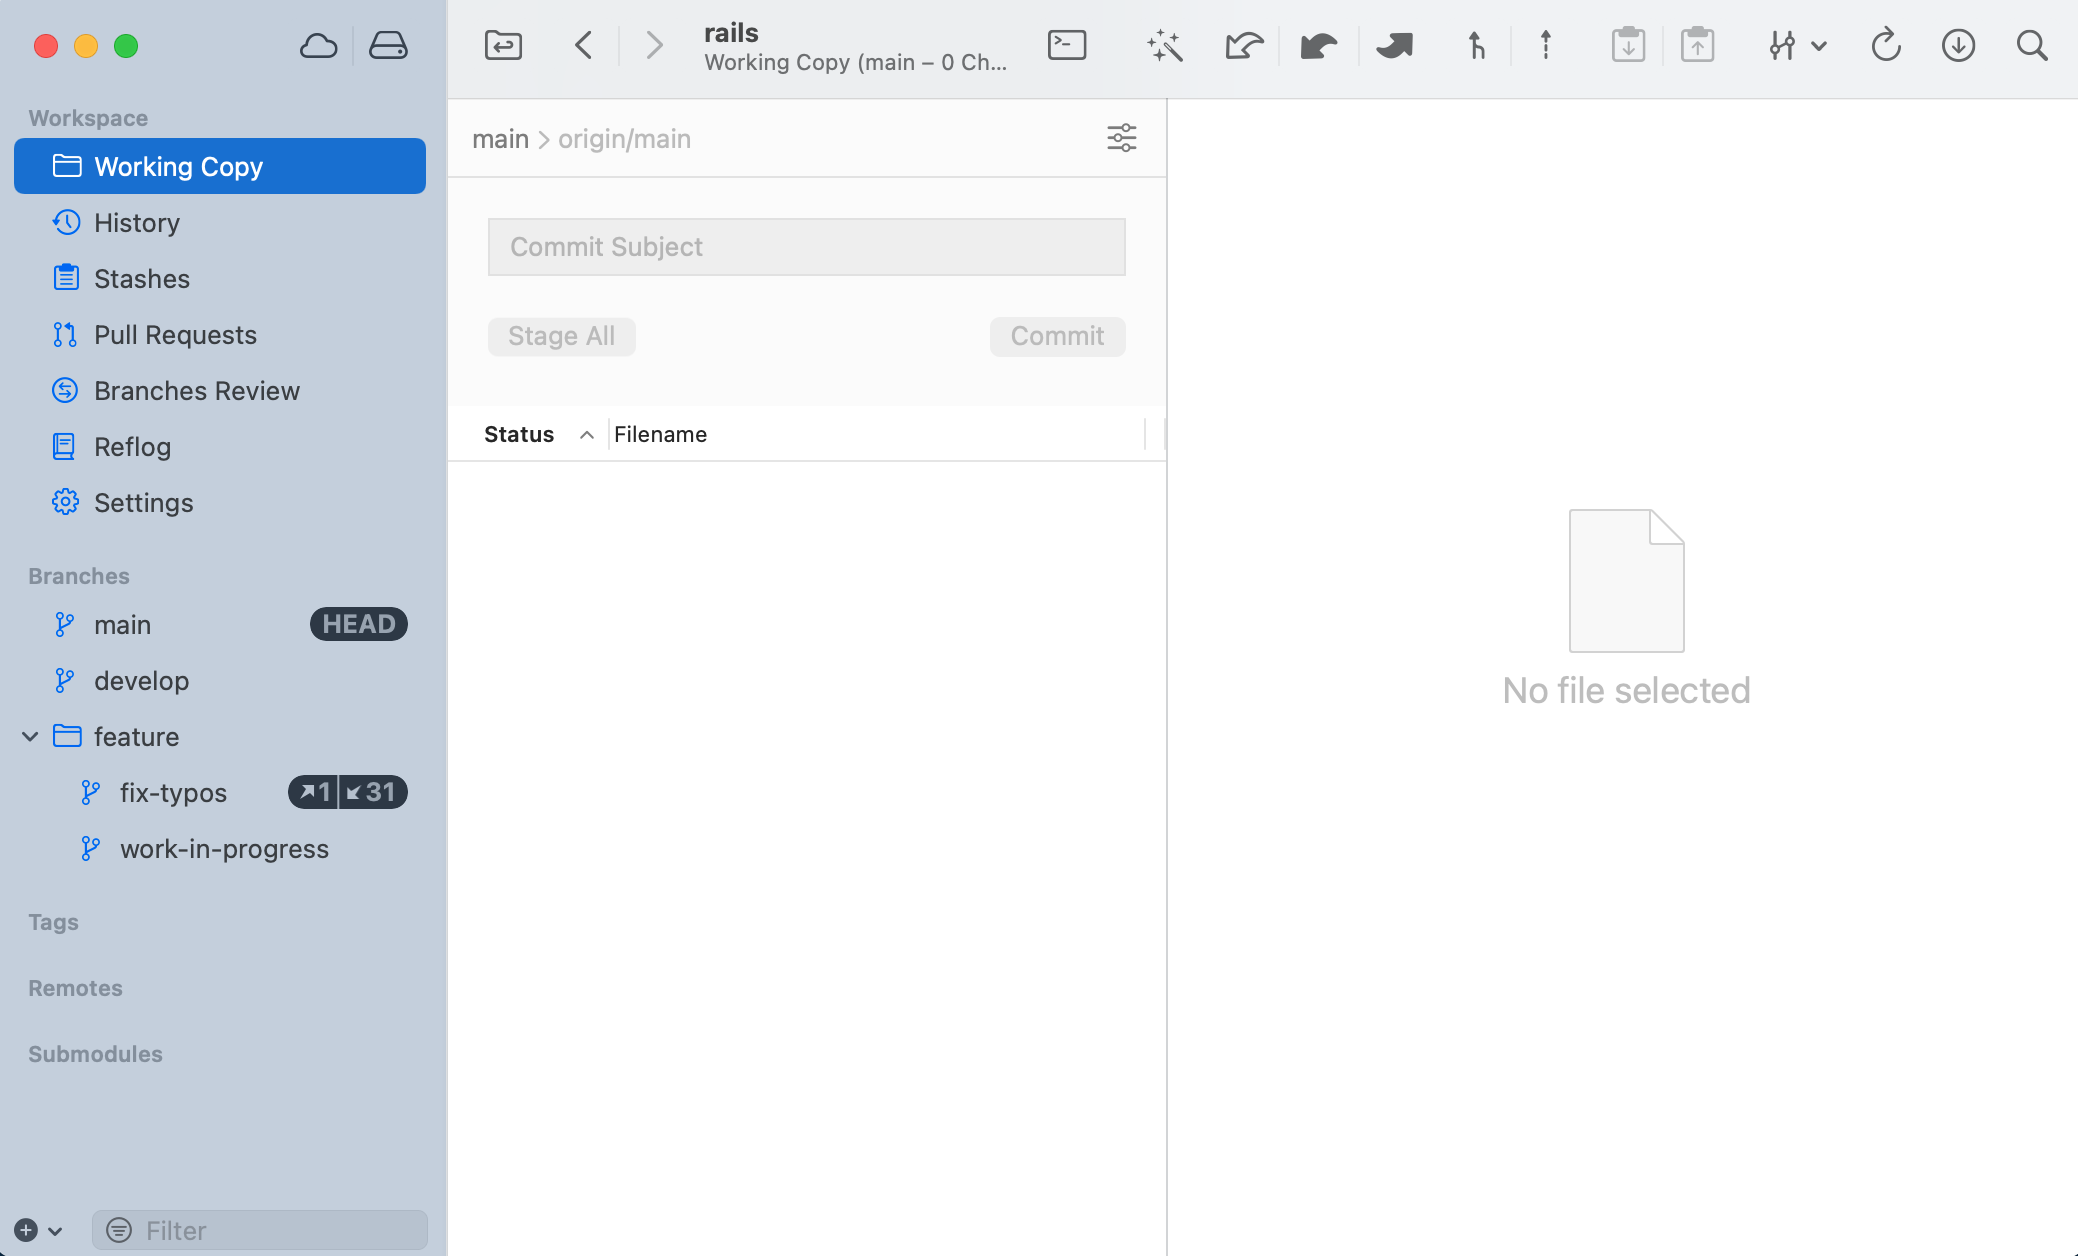2078x1256 pixels.
Task: Click the Commit Subject text field
Action: coord(806,247)
